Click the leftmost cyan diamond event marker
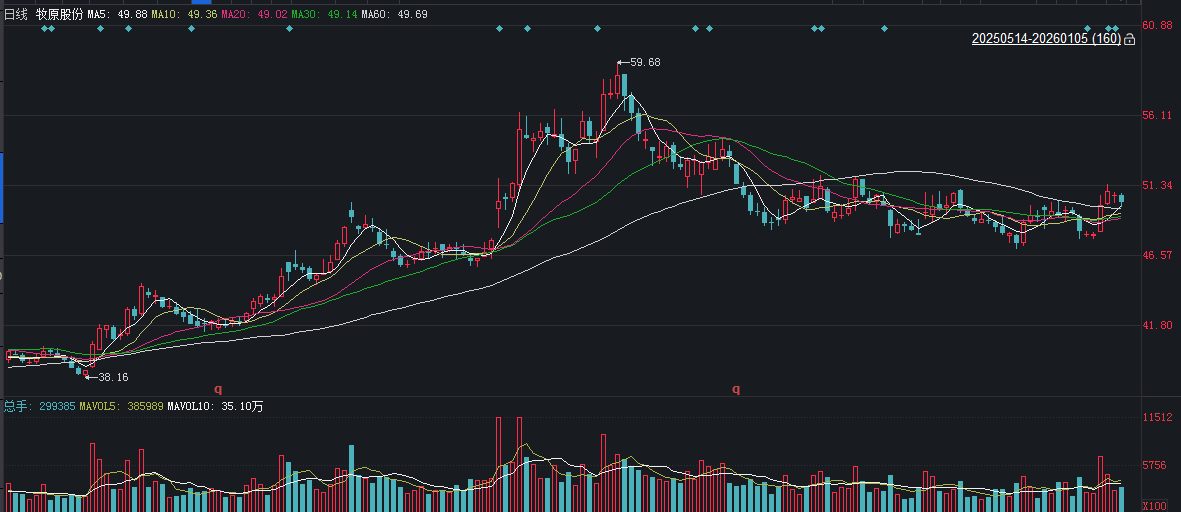Viewport: 1181px width, 512px height. (44, 29)
